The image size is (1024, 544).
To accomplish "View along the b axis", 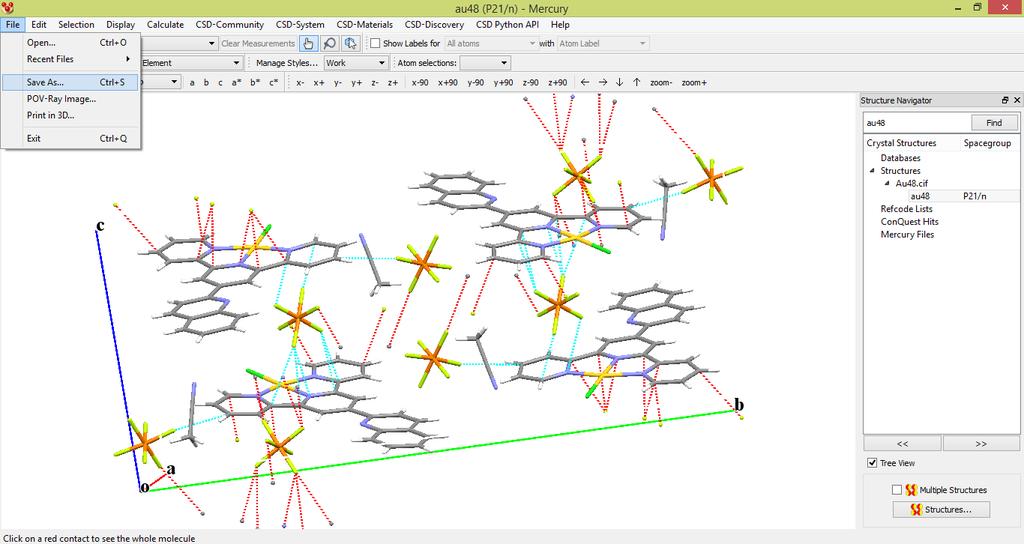I will point(206,83).
